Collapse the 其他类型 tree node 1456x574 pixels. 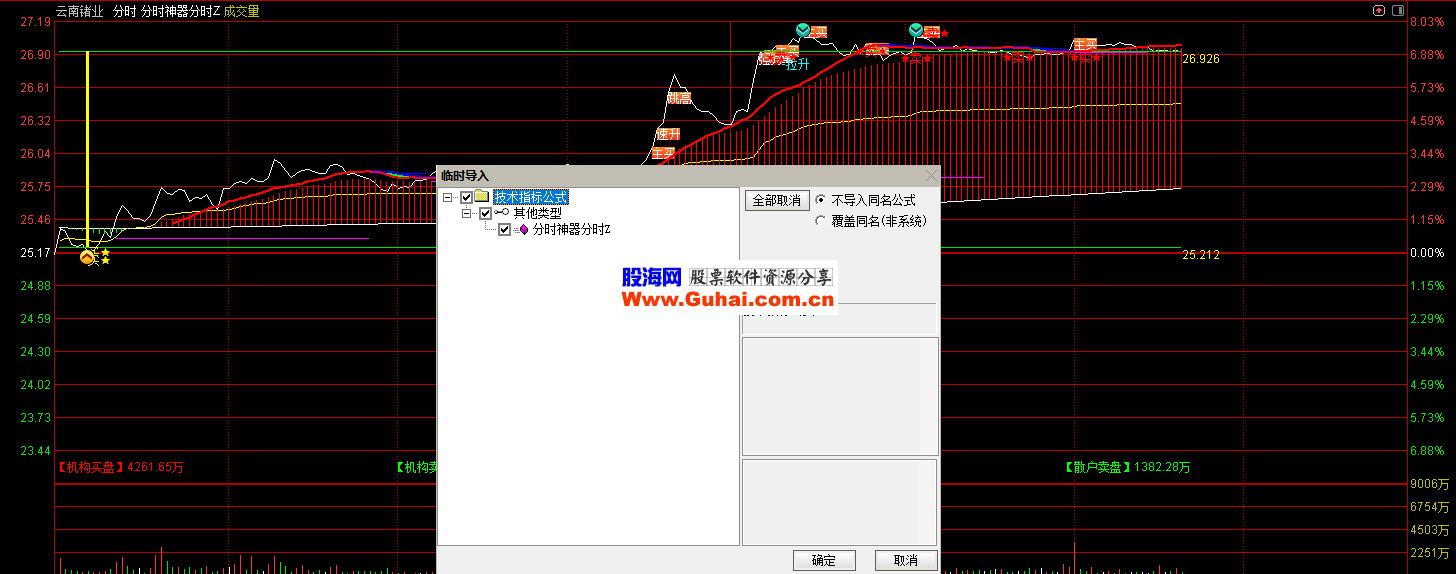pos(466,213)
